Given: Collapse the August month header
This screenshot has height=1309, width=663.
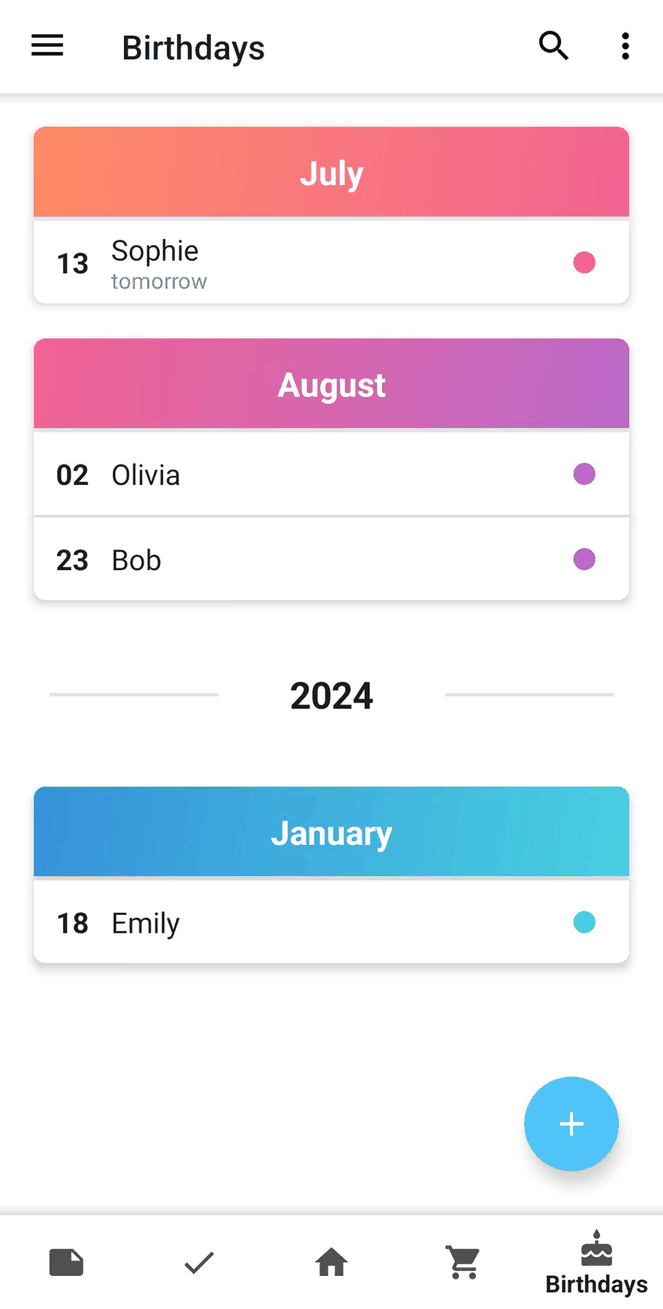Looking at the screenshot, I should 331,384.
